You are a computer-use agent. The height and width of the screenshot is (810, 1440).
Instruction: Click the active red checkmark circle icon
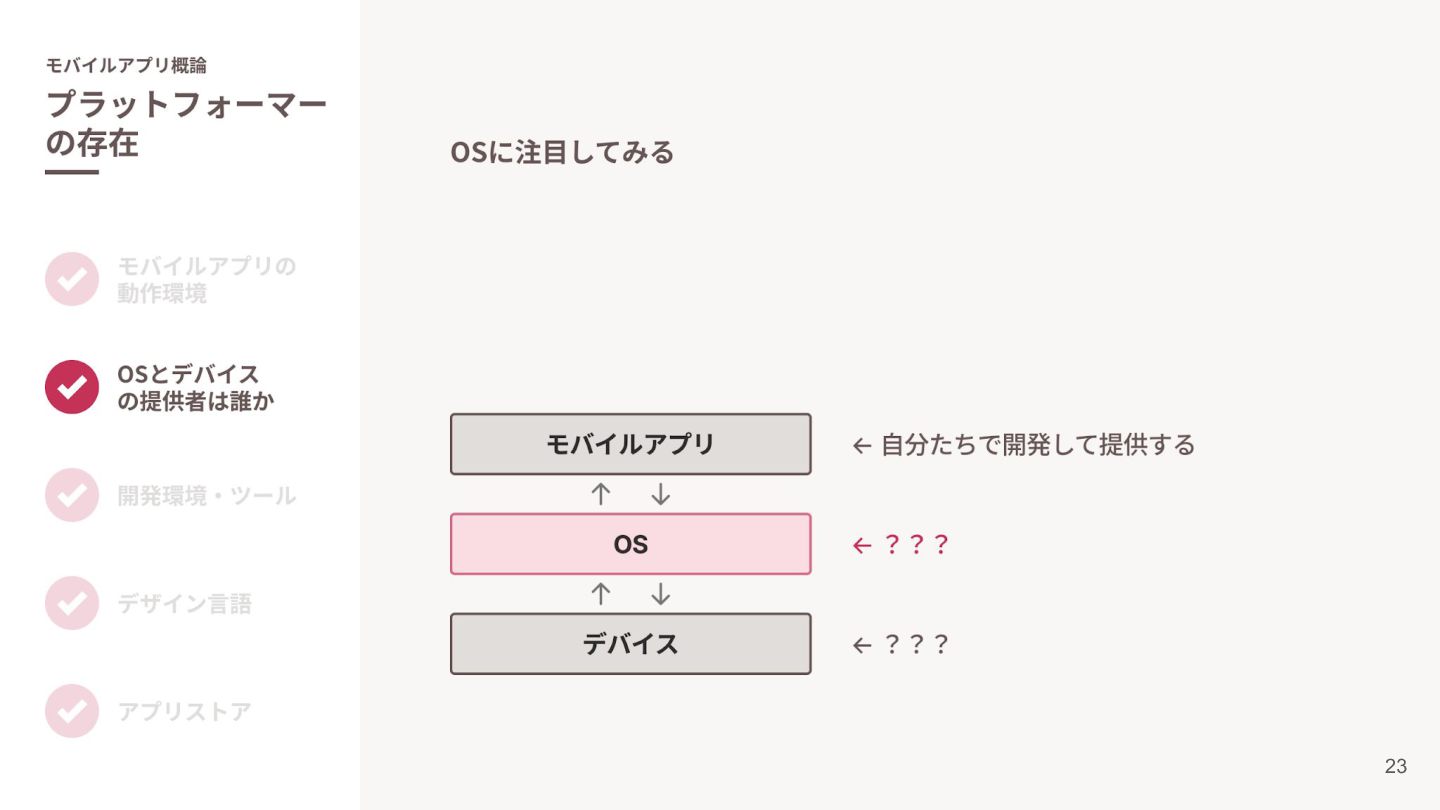(x=72, y=387)
